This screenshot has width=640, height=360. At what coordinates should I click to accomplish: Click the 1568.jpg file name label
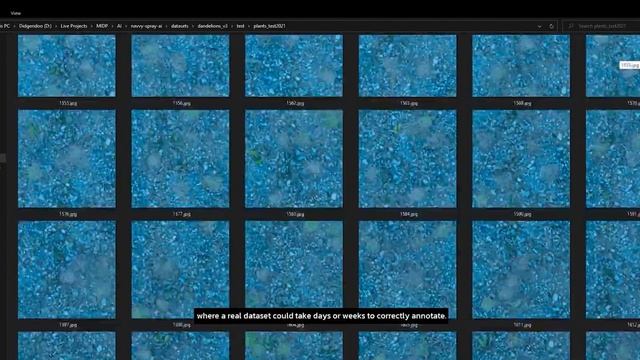(x=522, y=104)
